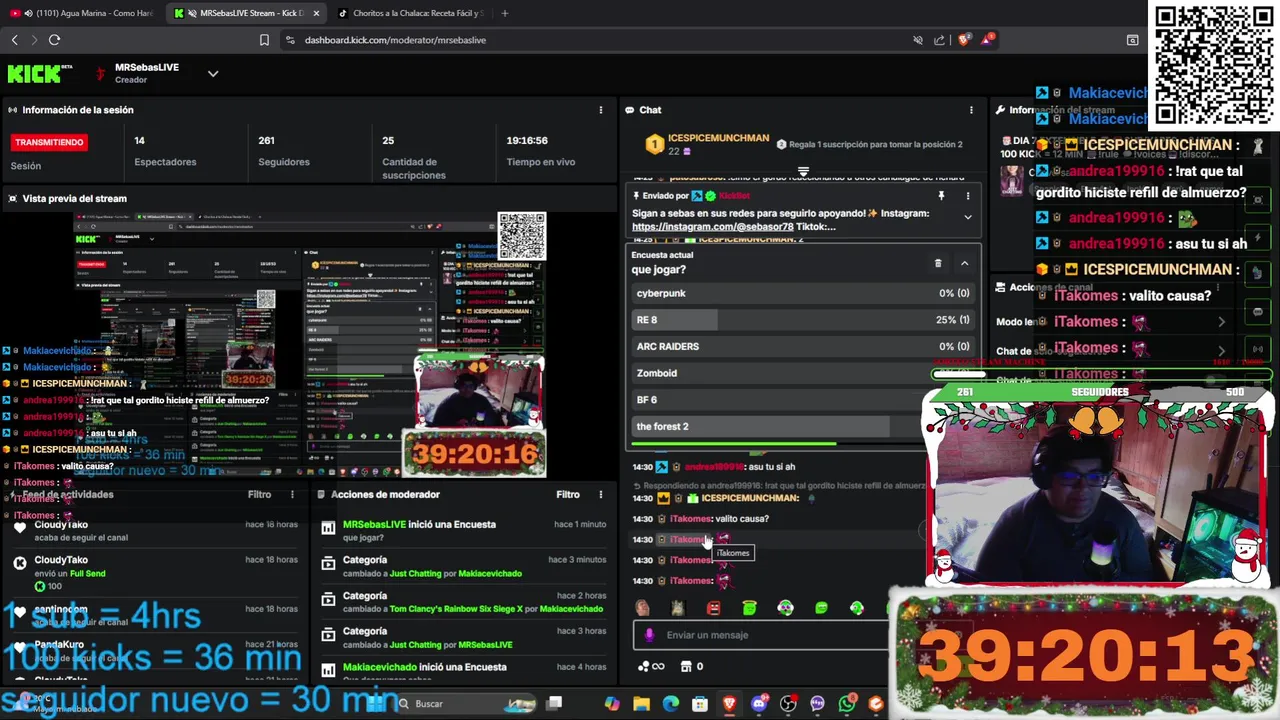
Task: Click the 261 Seguidores stat
Action: (283, 151)
